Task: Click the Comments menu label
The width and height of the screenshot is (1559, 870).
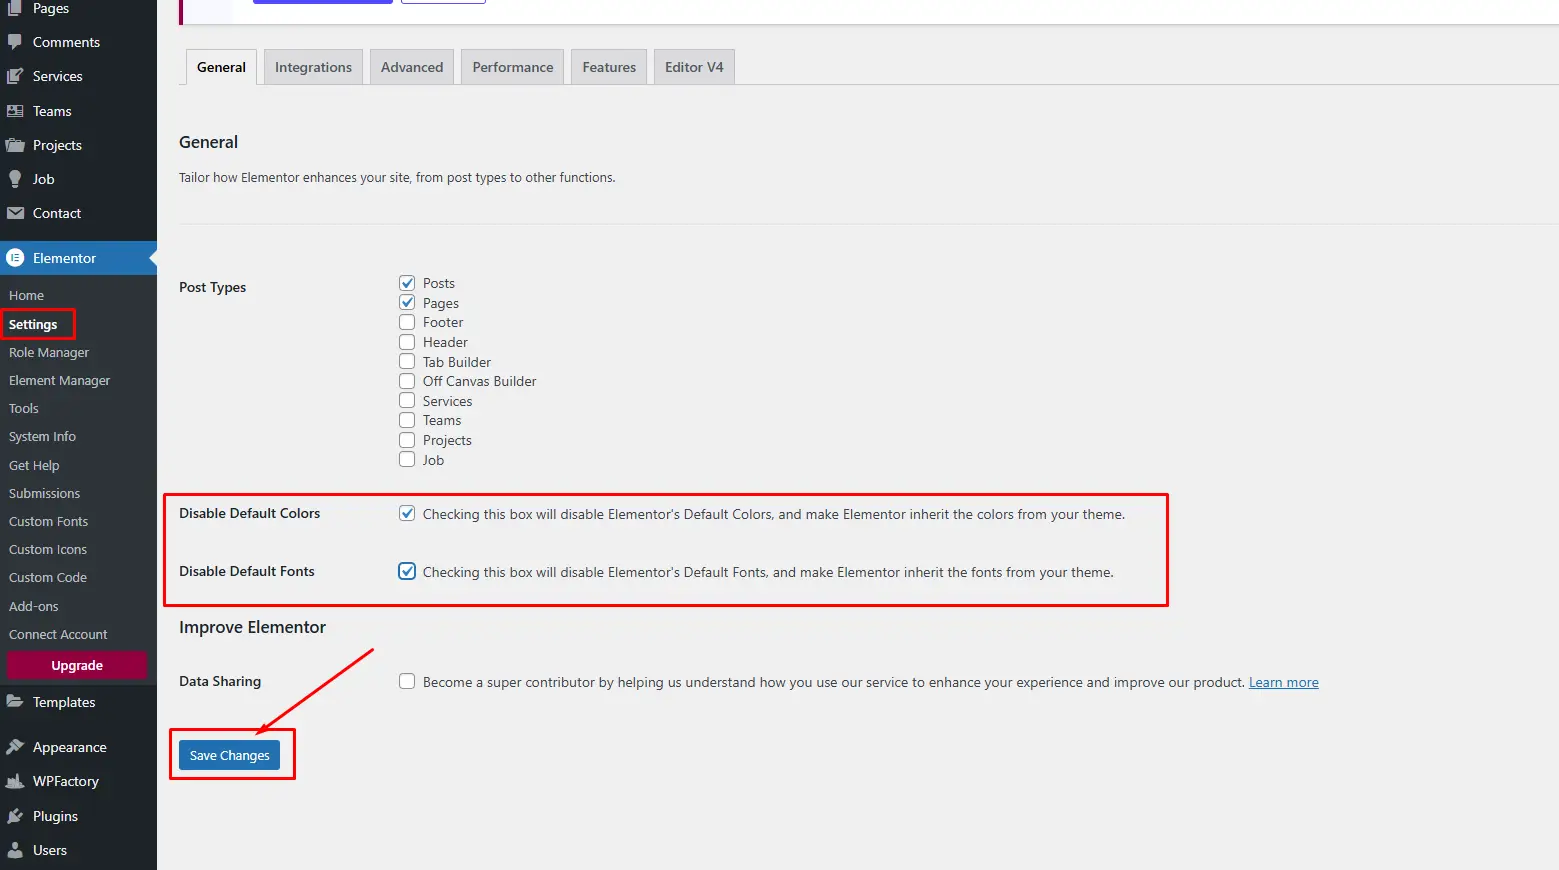Action: coord(66,42)
